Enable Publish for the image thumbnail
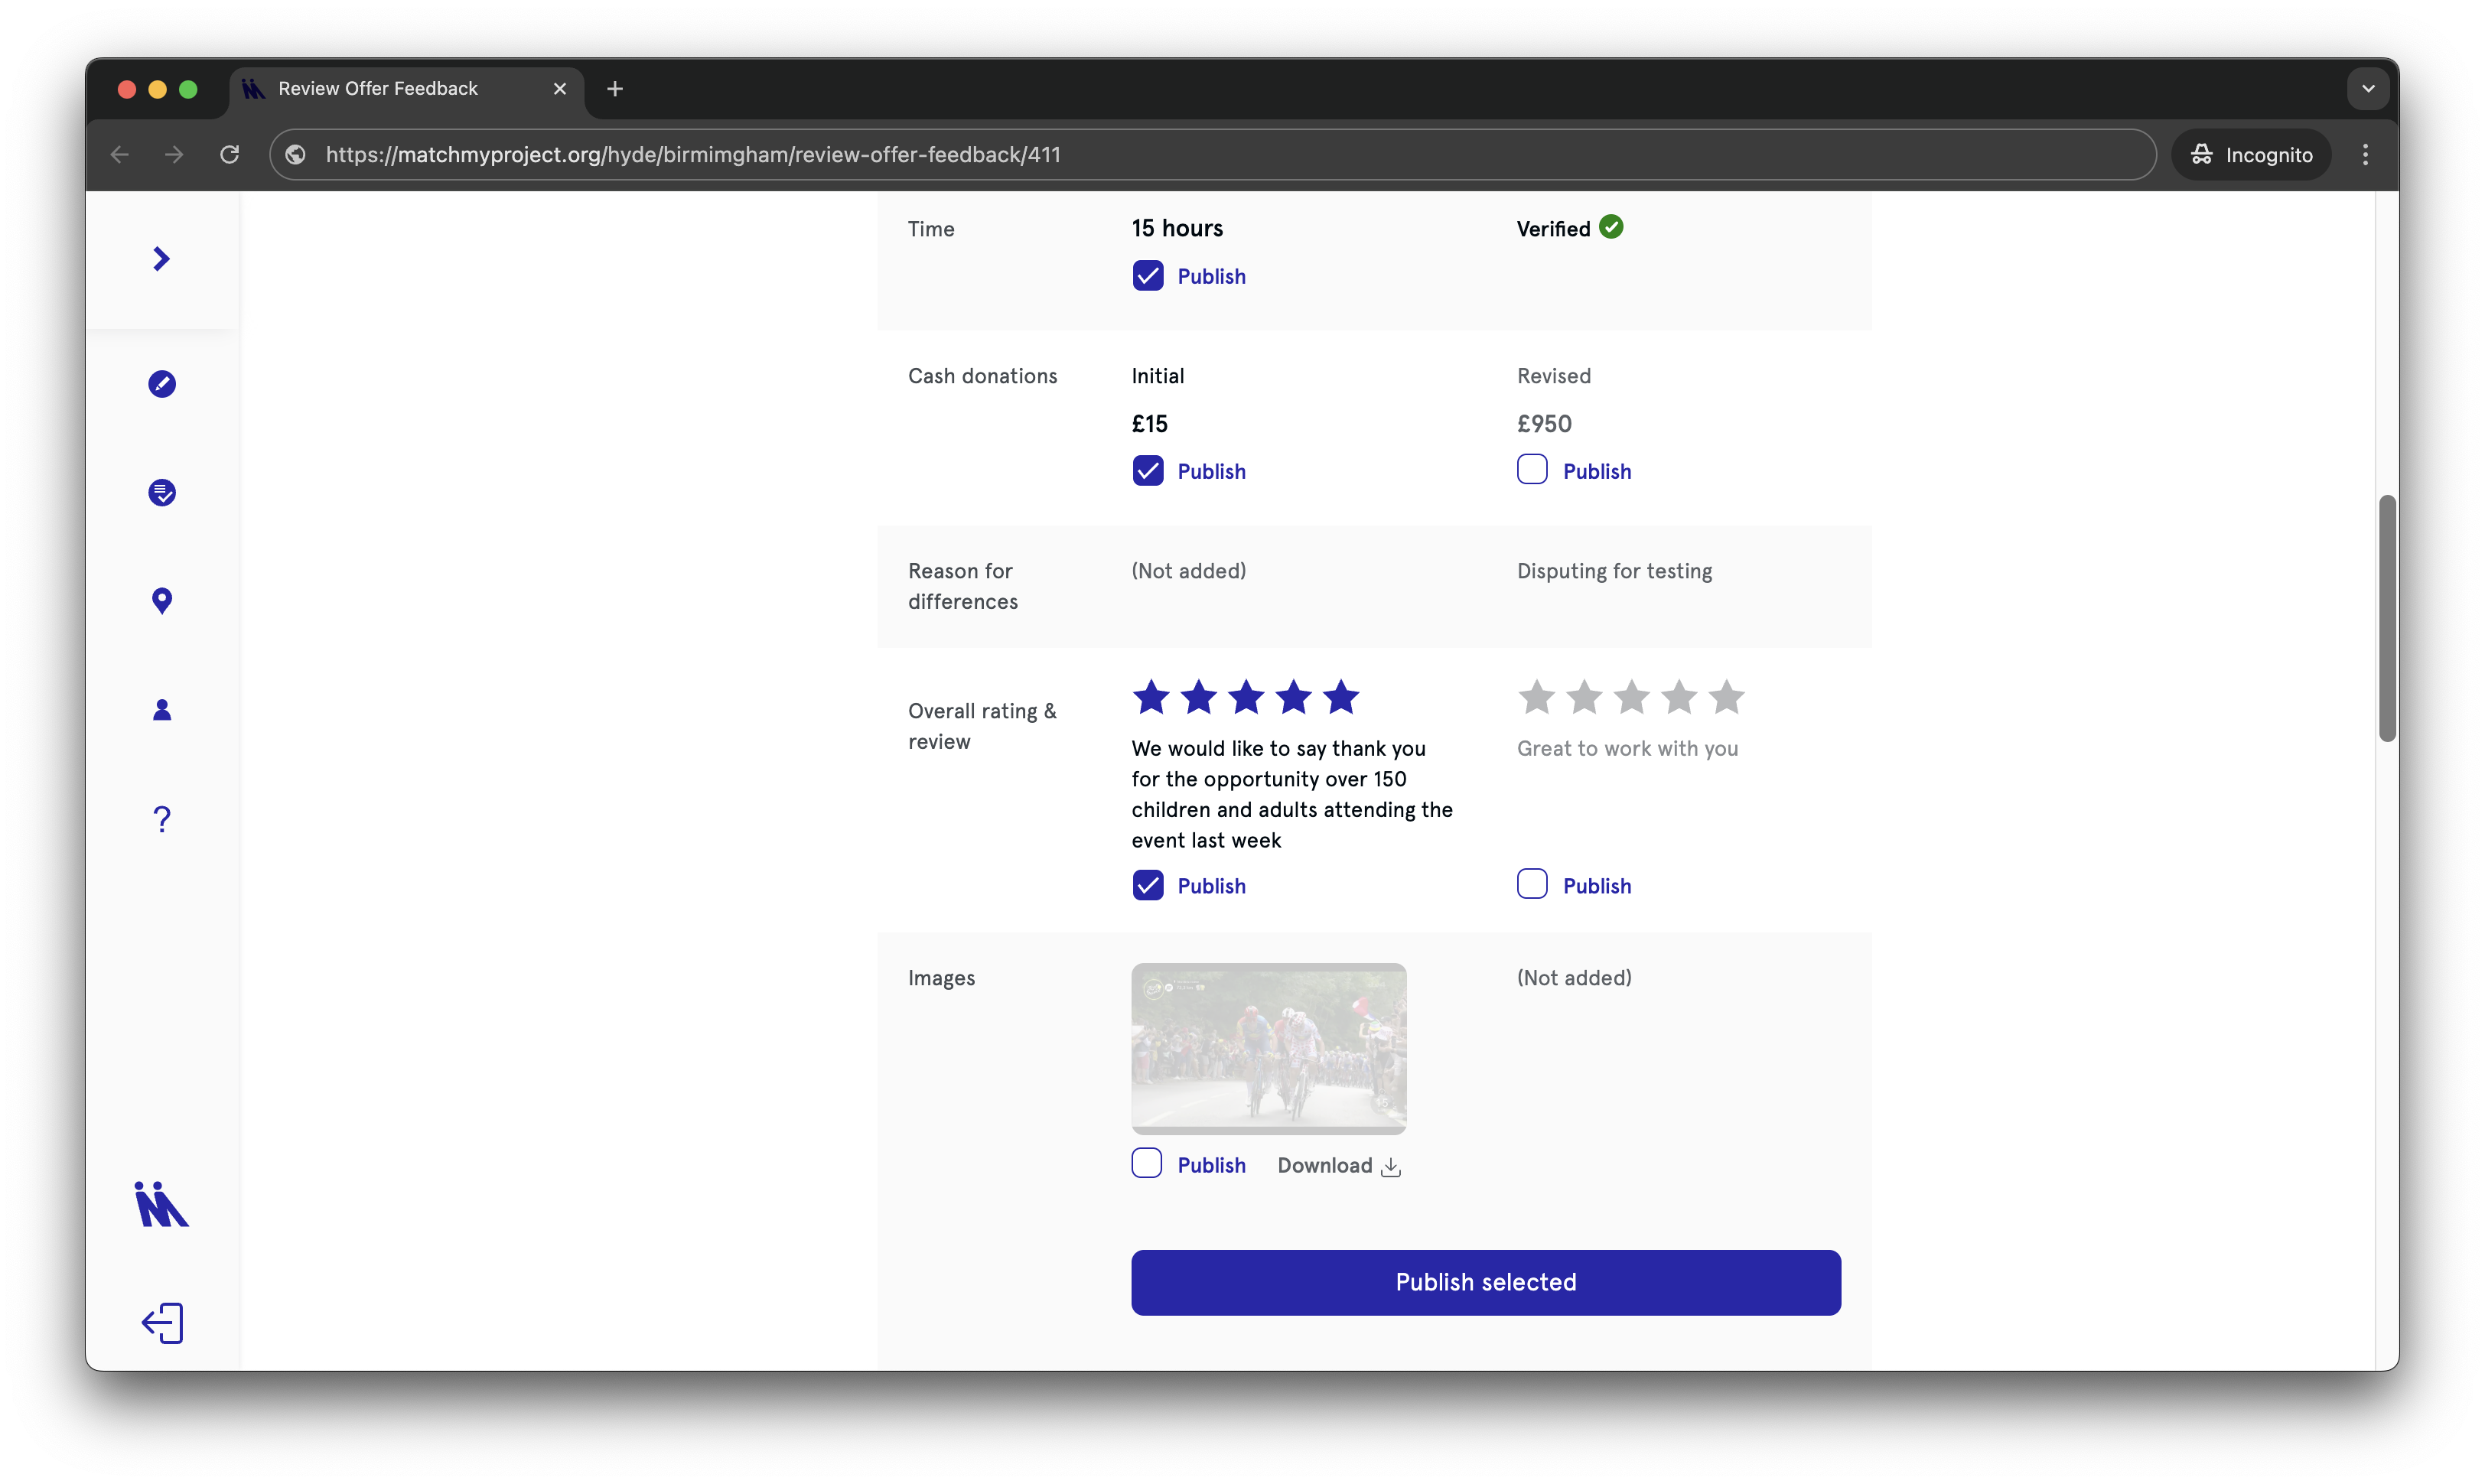This screenshot has width=2485, height=1484. tap(1147, 1164)
